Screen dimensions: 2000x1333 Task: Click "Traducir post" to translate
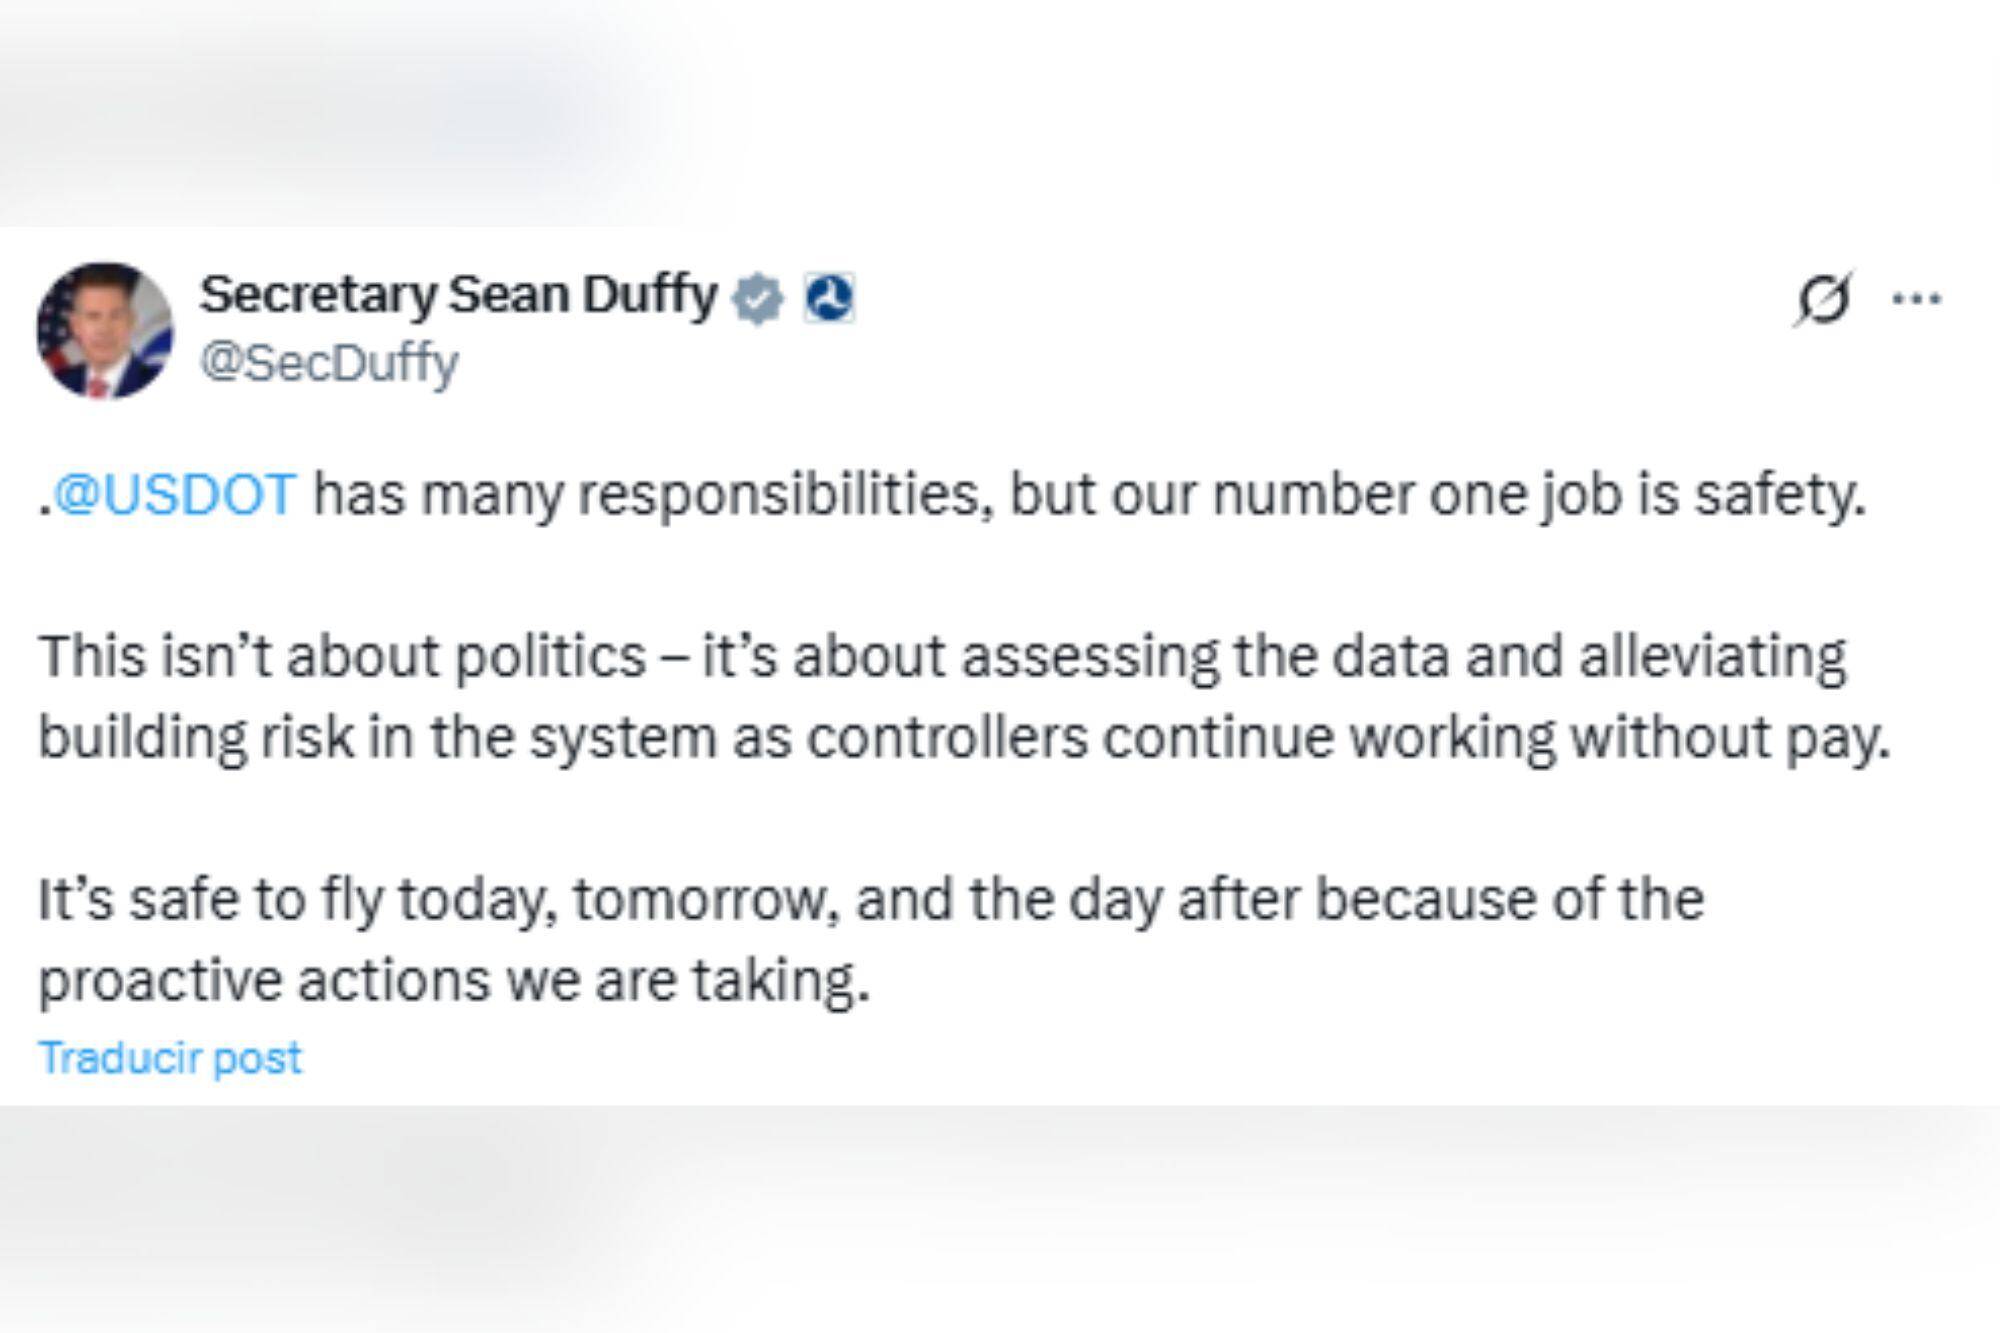(x=170, y=1058)
